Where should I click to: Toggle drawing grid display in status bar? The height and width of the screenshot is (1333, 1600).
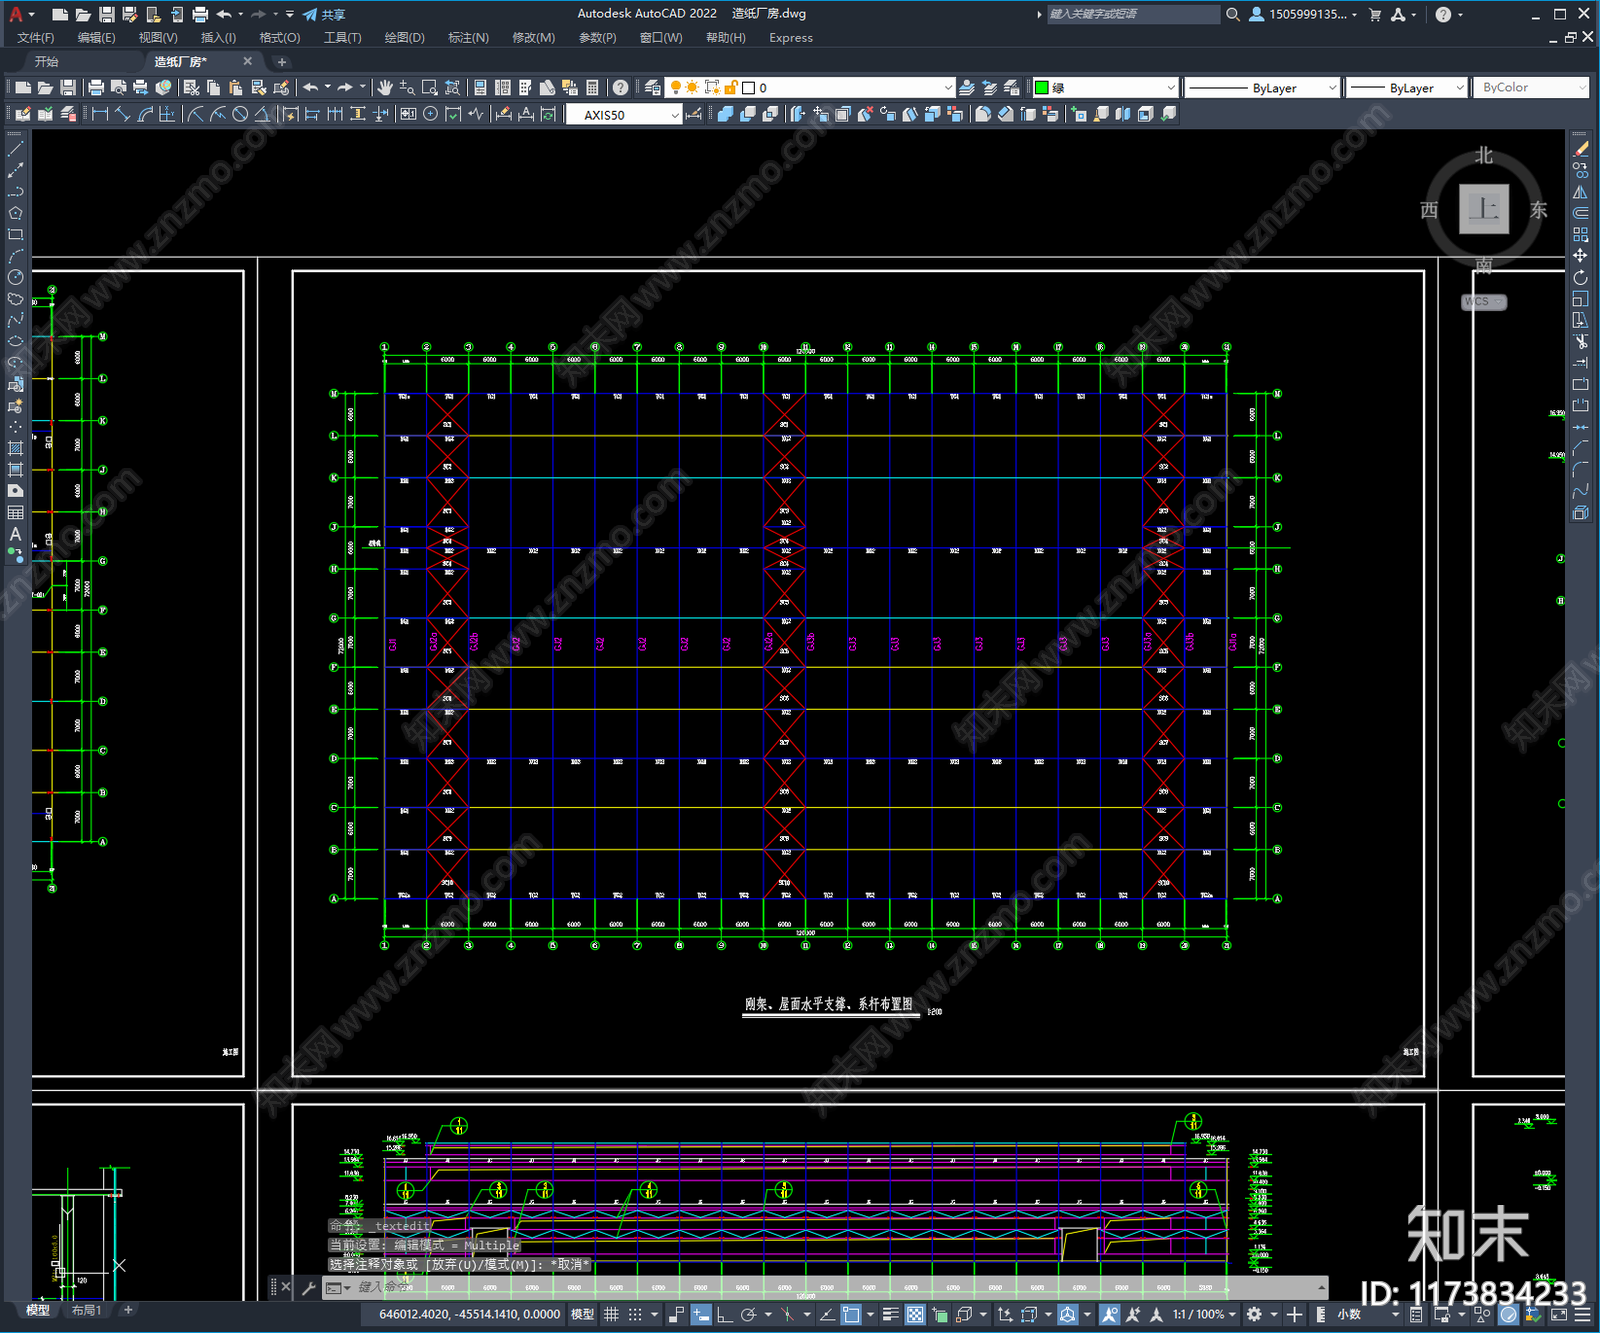[x=611, y=1314]
